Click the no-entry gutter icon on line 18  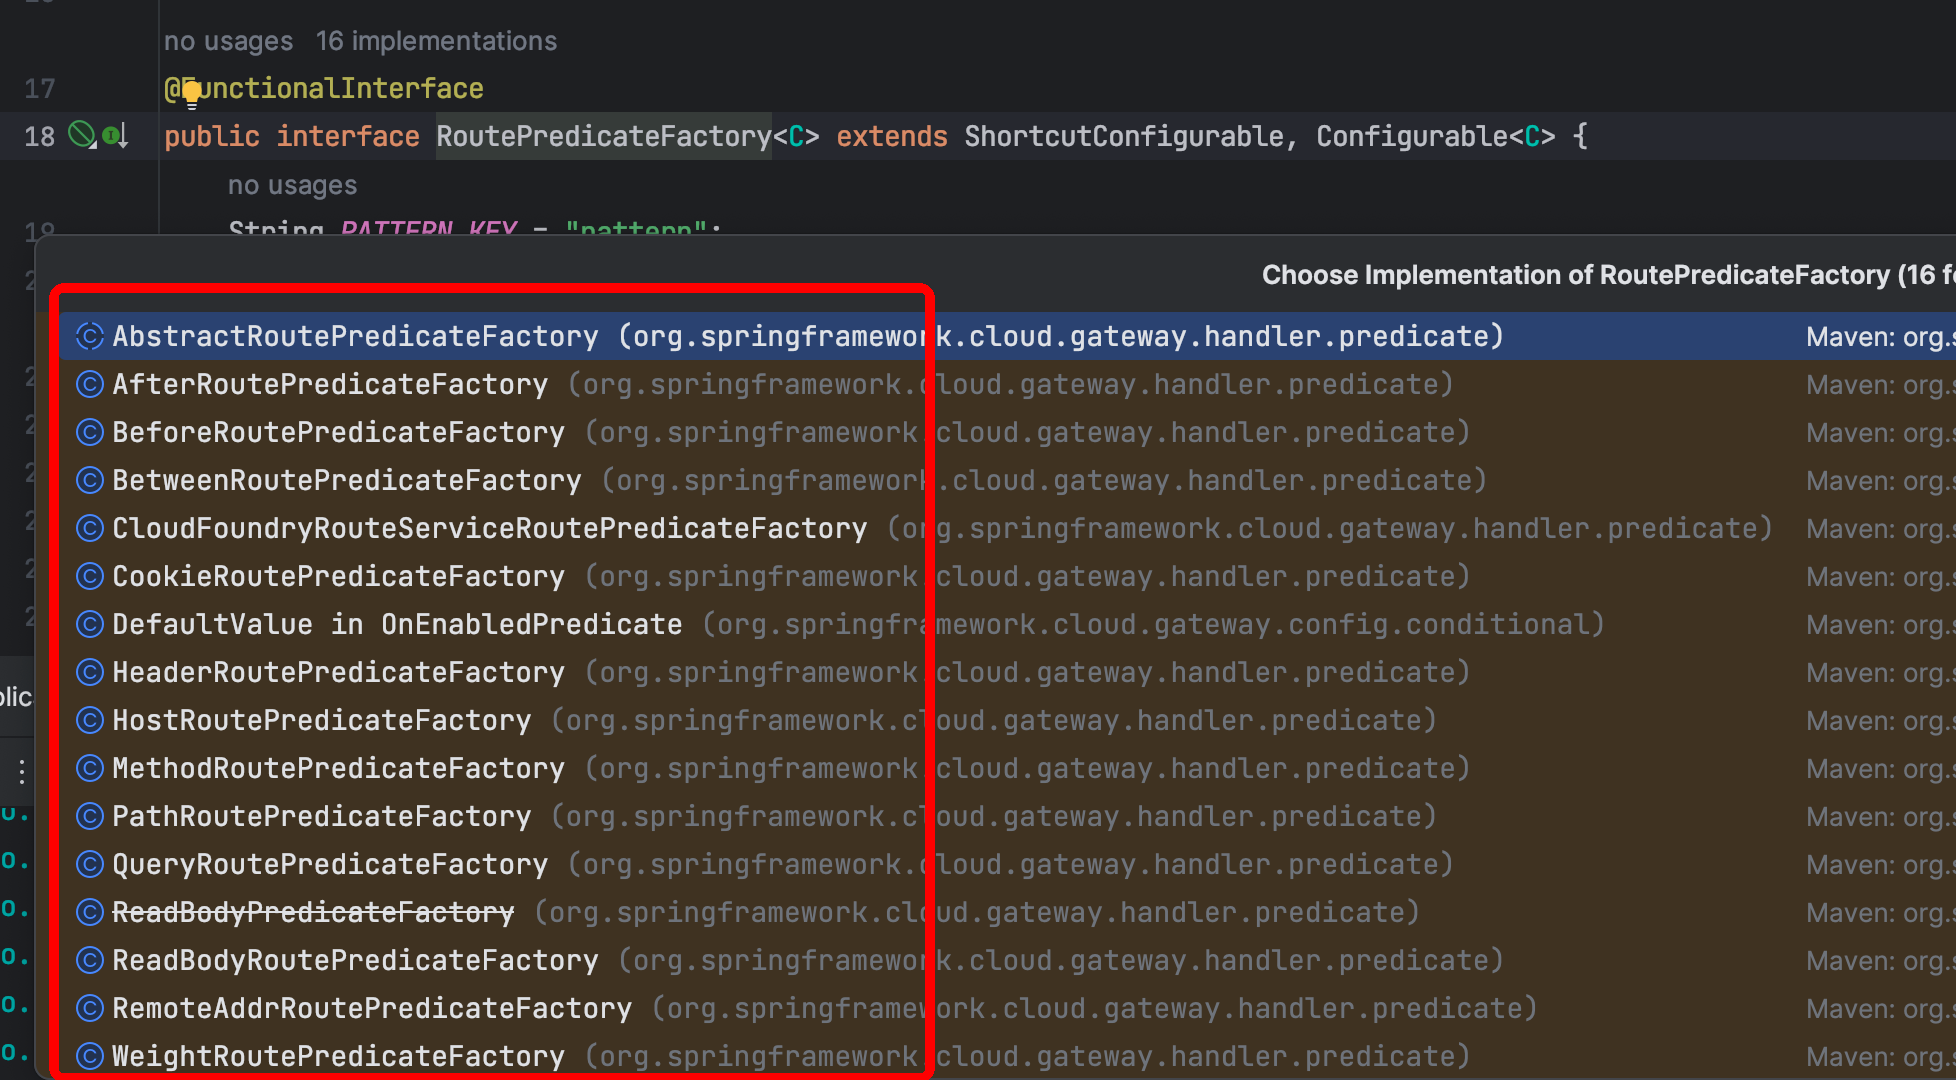82,134
